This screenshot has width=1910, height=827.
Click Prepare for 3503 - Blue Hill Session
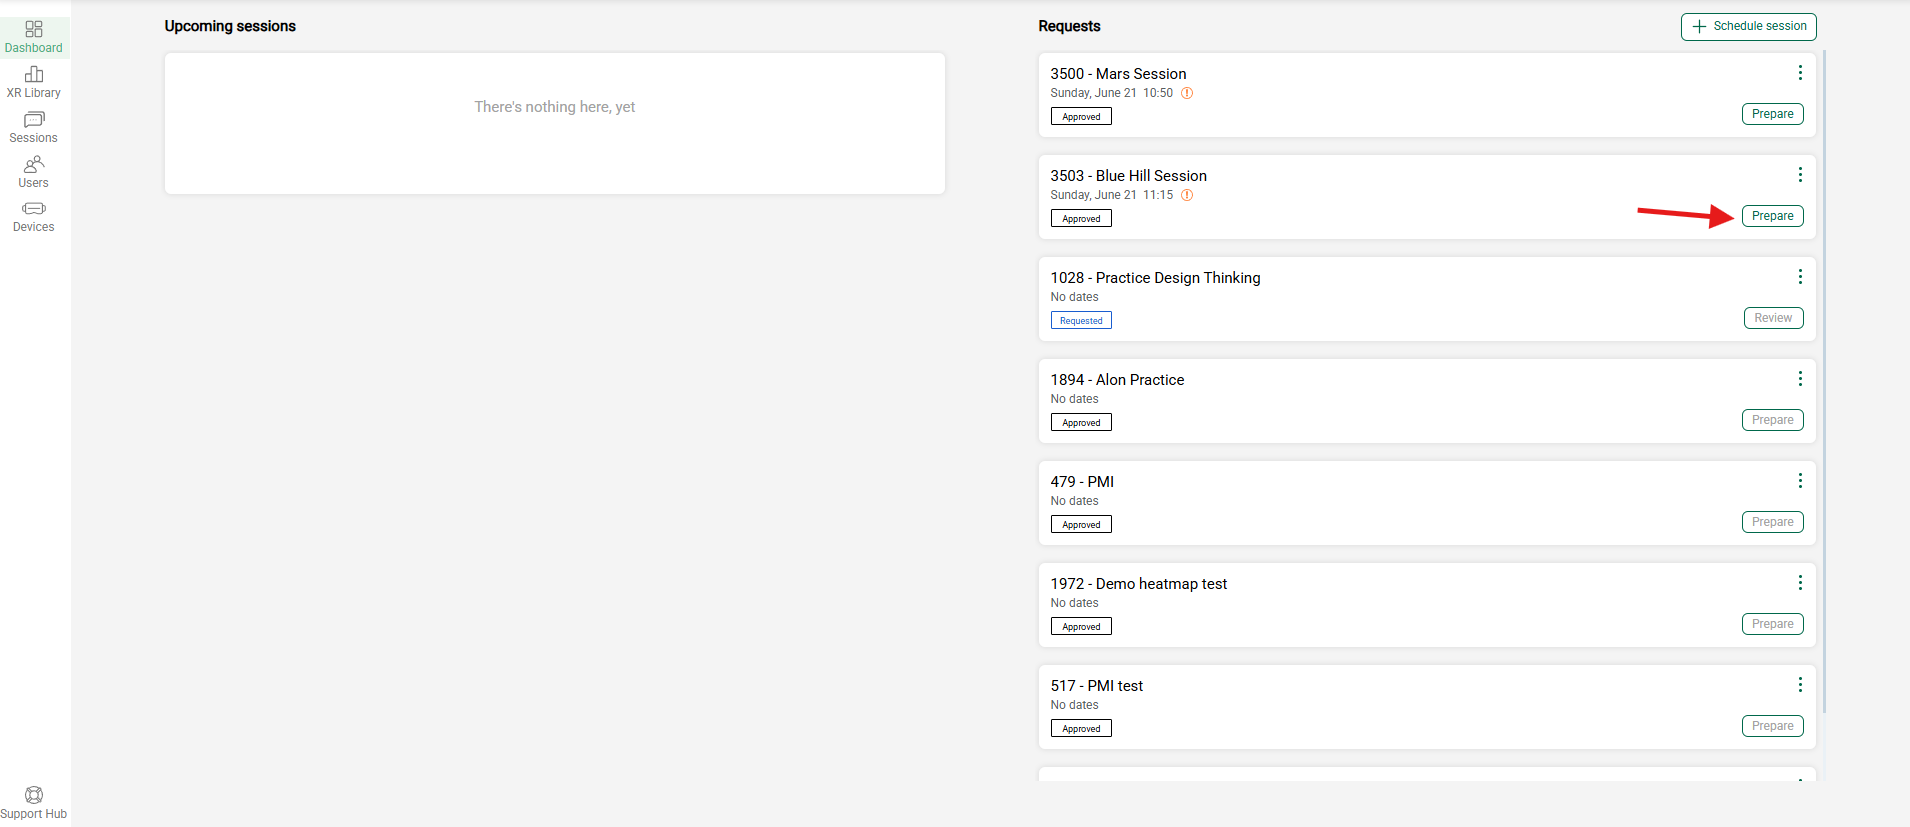click(1773, 216)
